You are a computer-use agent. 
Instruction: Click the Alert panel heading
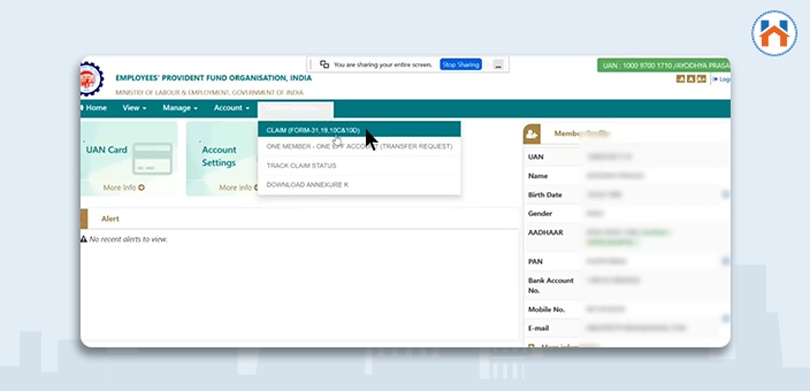[110, 219]
